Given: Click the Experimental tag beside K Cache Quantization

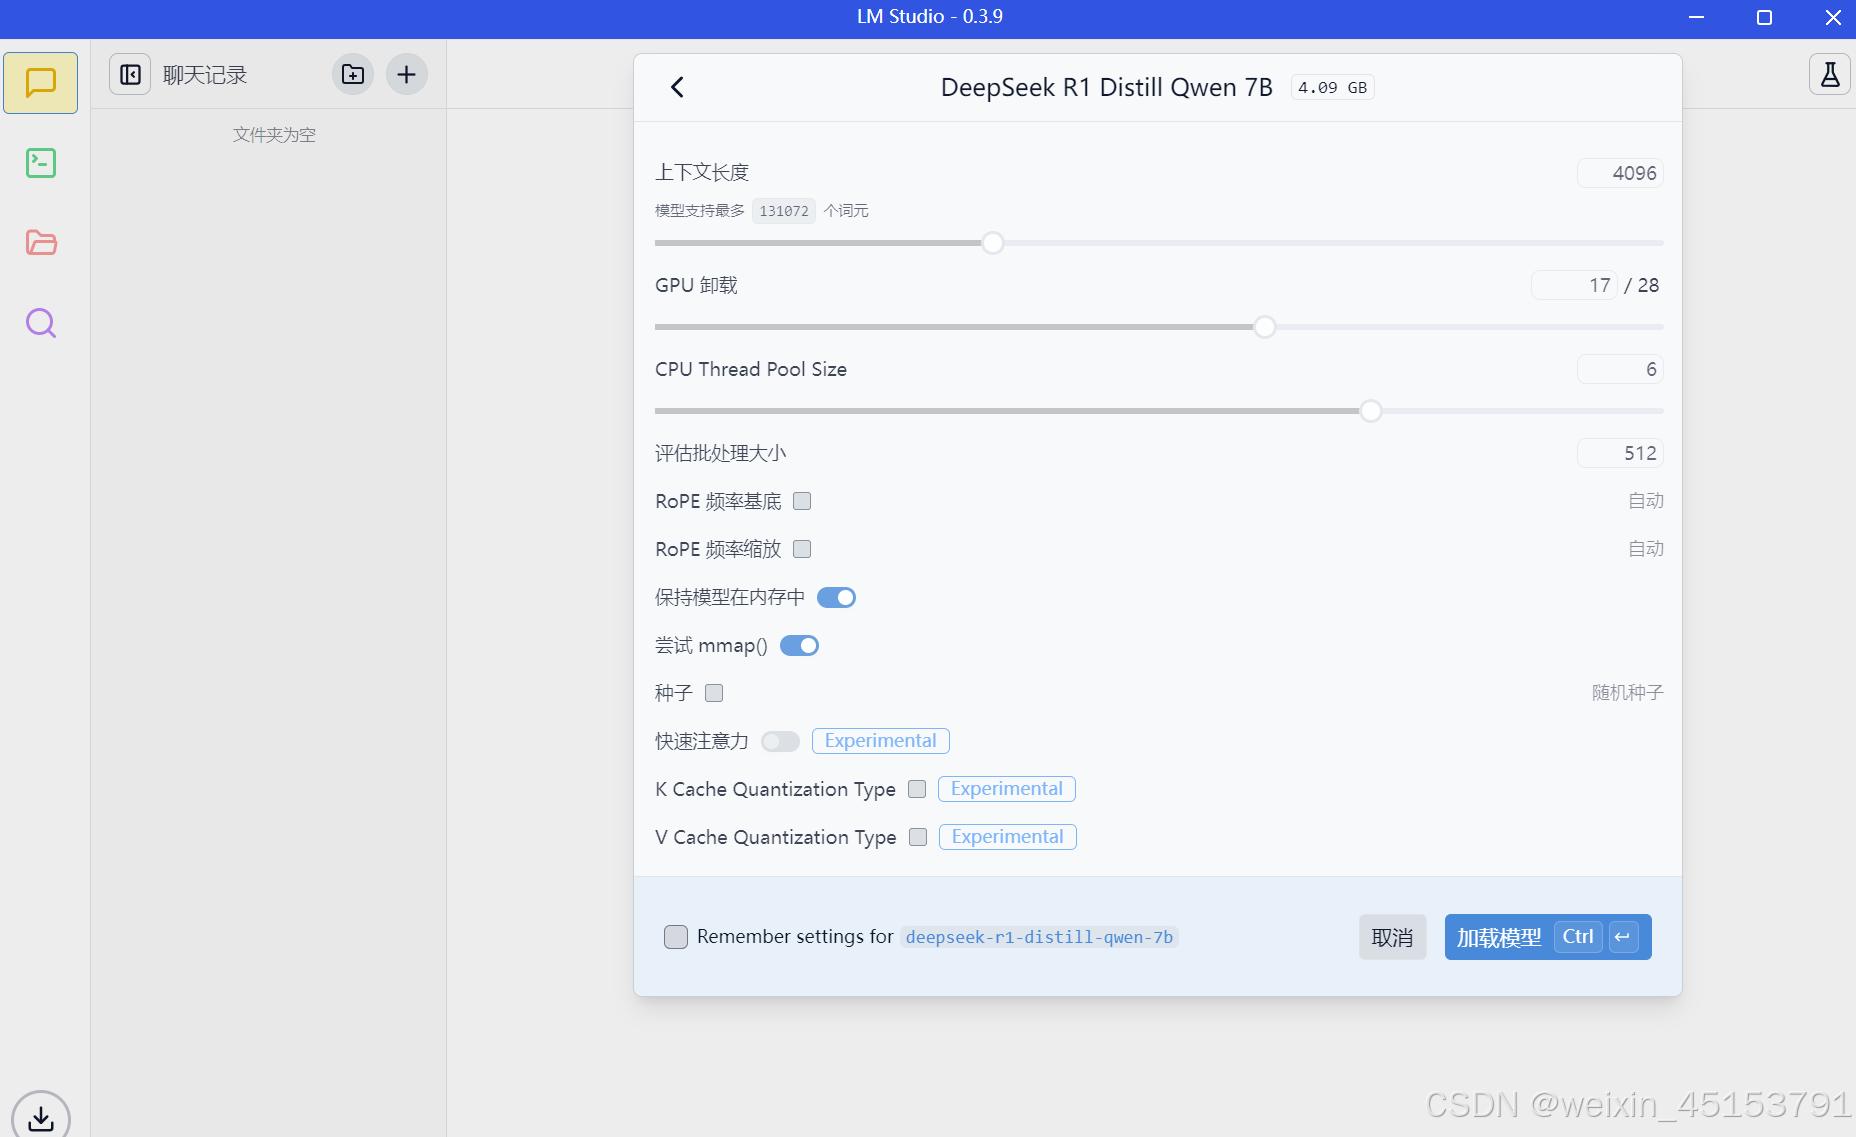Looking at the screenshot, I should tap(1007, 789).
